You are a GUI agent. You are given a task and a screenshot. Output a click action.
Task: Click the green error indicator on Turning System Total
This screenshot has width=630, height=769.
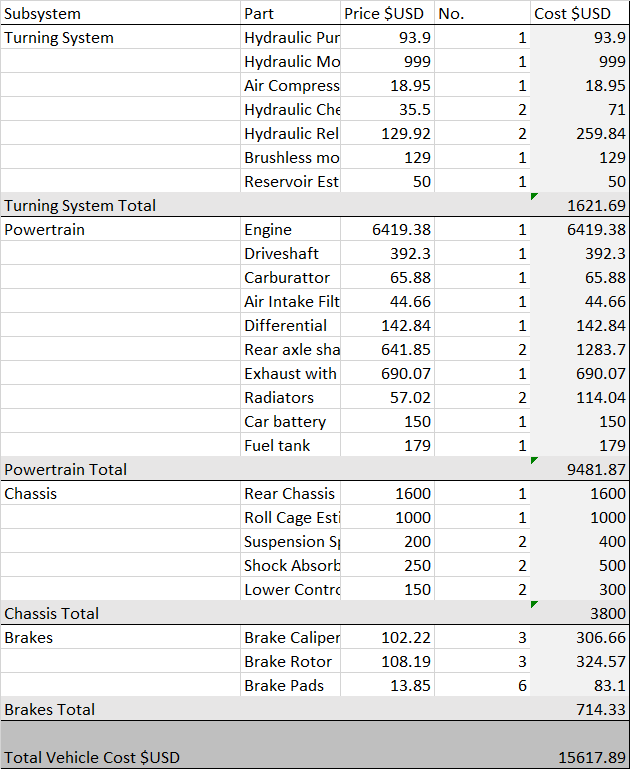pyautogui.click(x=535, y=197)
